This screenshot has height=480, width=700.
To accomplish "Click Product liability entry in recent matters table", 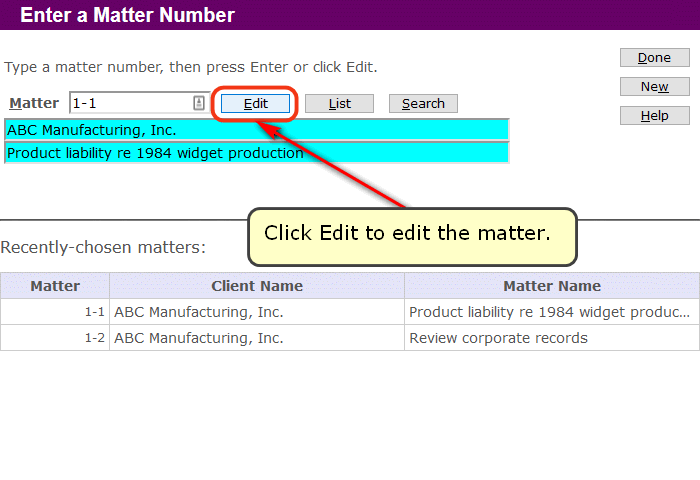I will (549, 312).
